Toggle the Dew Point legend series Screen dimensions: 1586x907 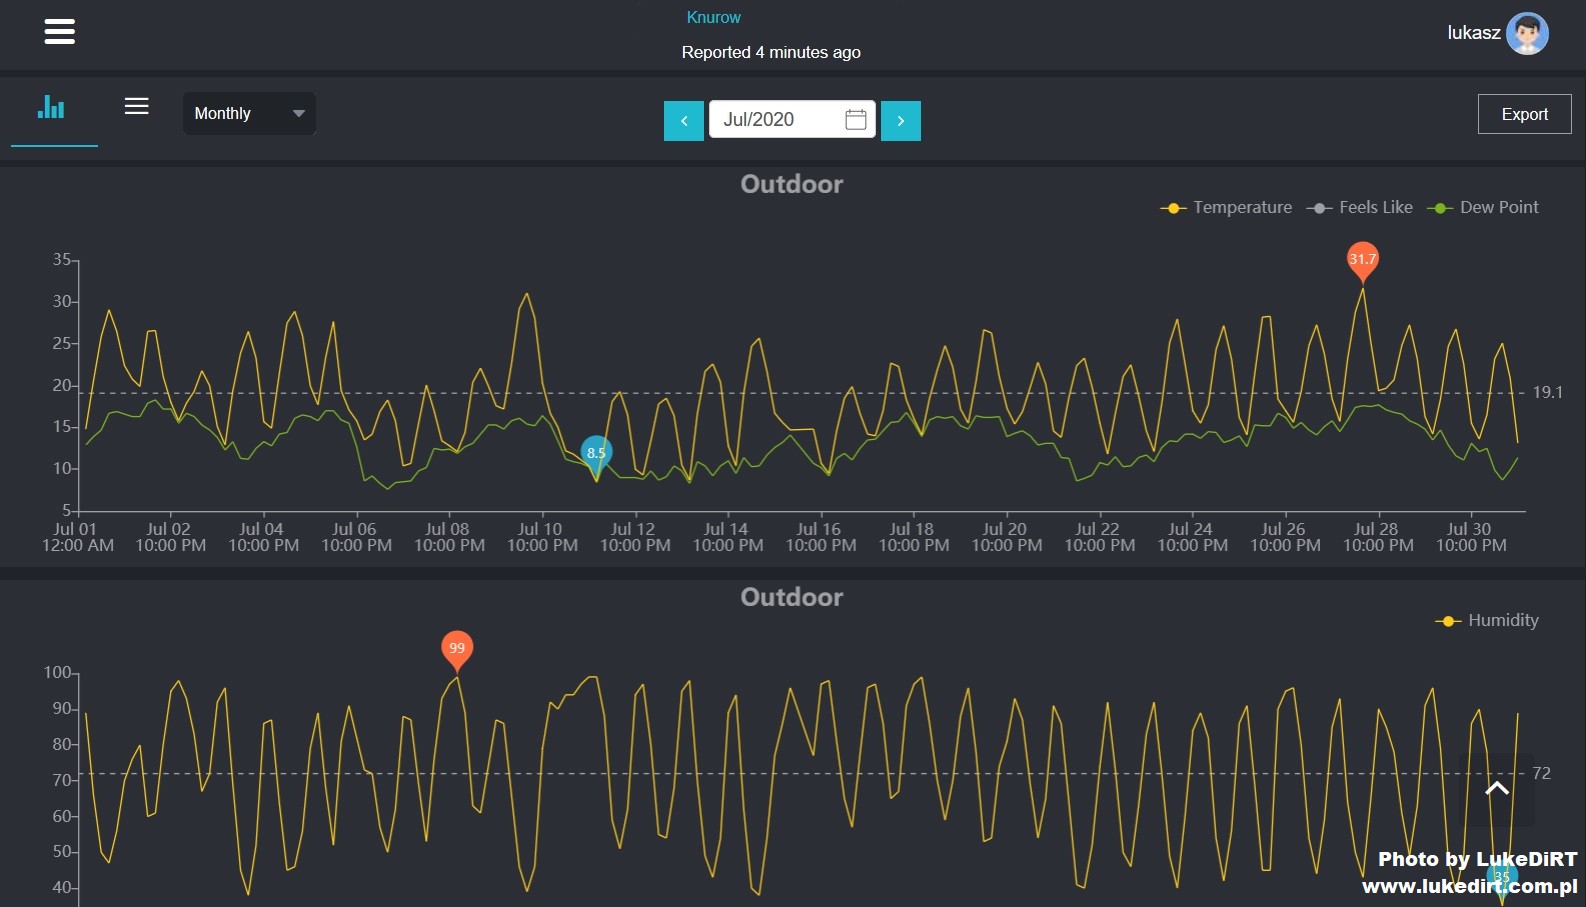pyautogui.click(x=1483, y=208)
